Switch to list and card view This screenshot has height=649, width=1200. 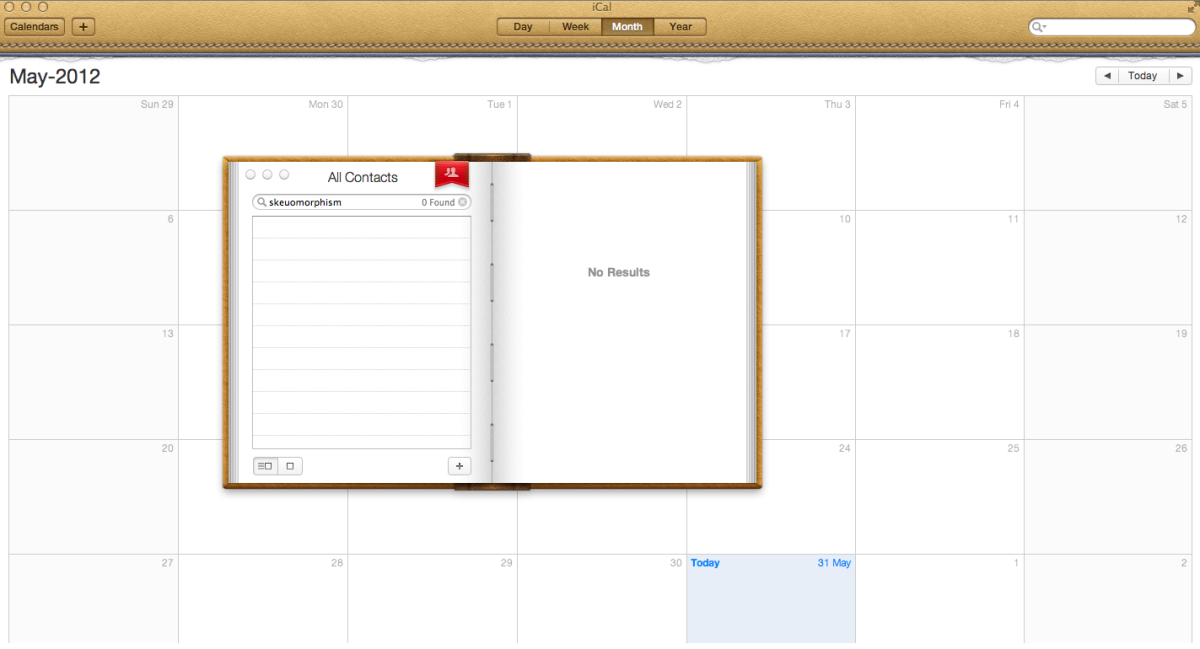pyautogui.click(x=265, y=466)
